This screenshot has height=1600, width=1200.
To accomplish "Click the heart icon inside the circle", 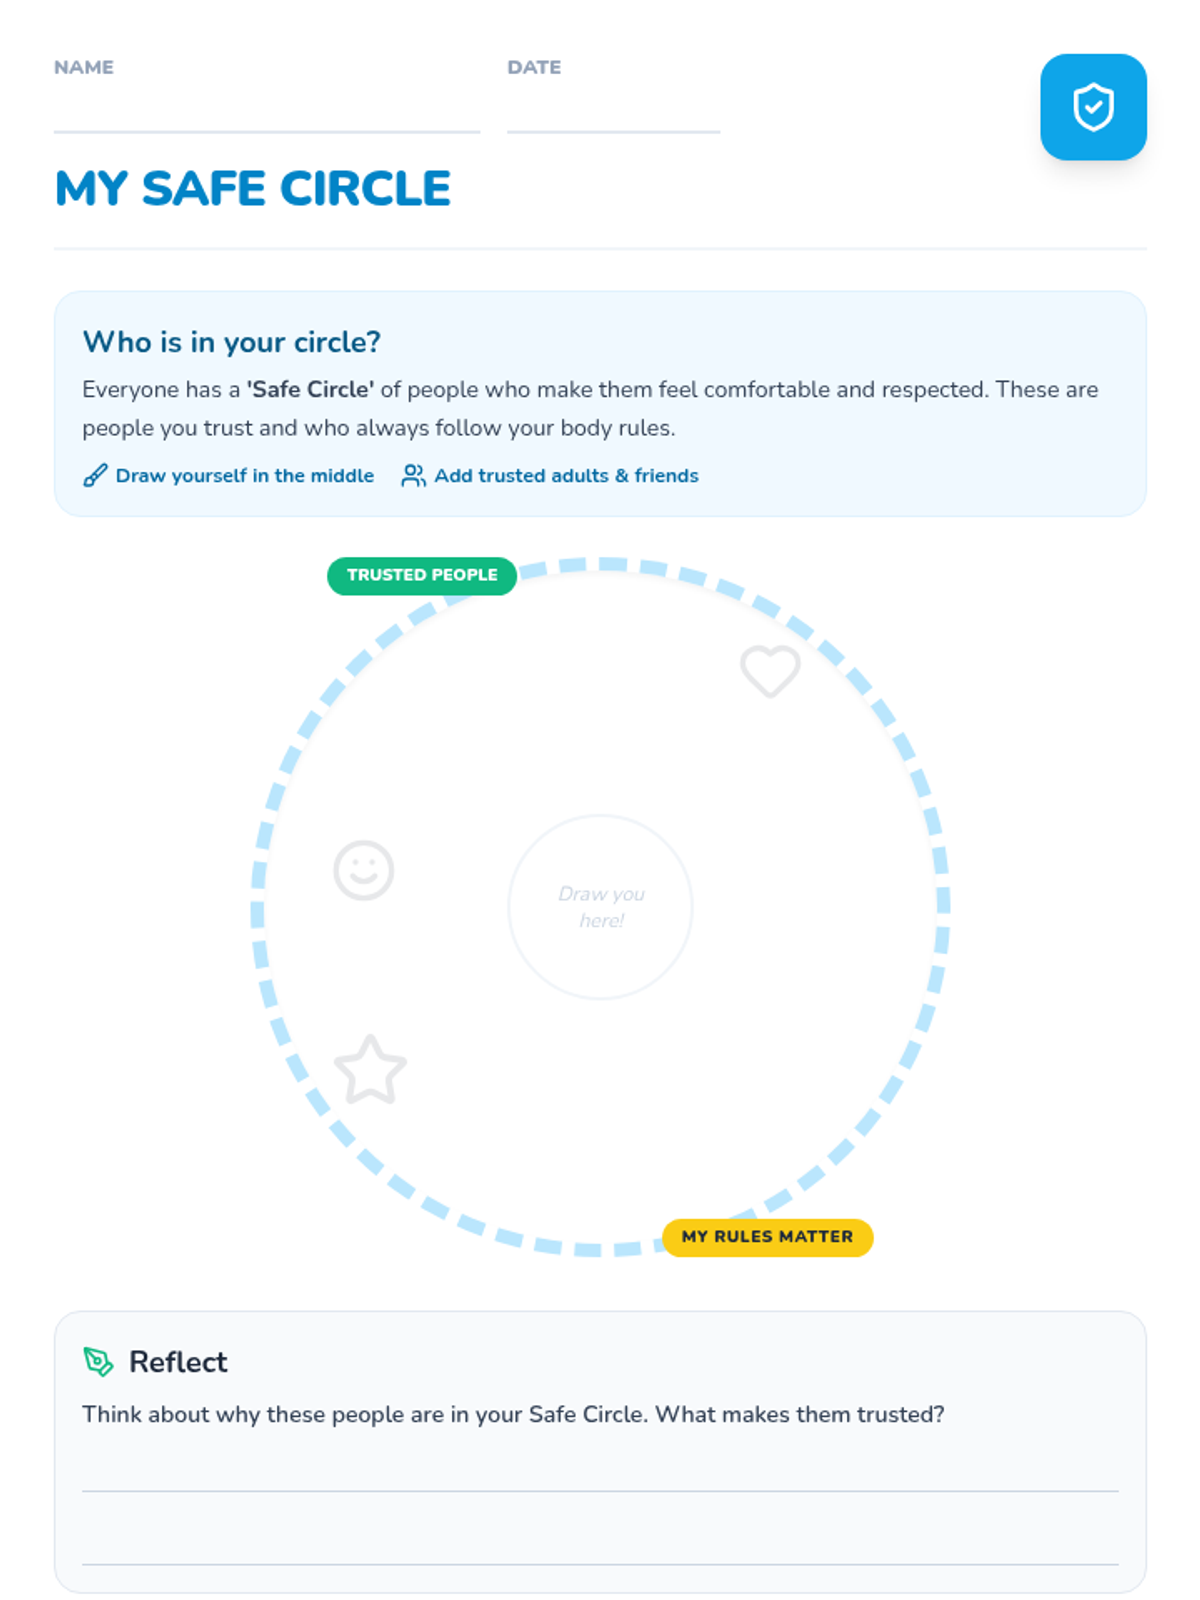I will pos(770,670).
